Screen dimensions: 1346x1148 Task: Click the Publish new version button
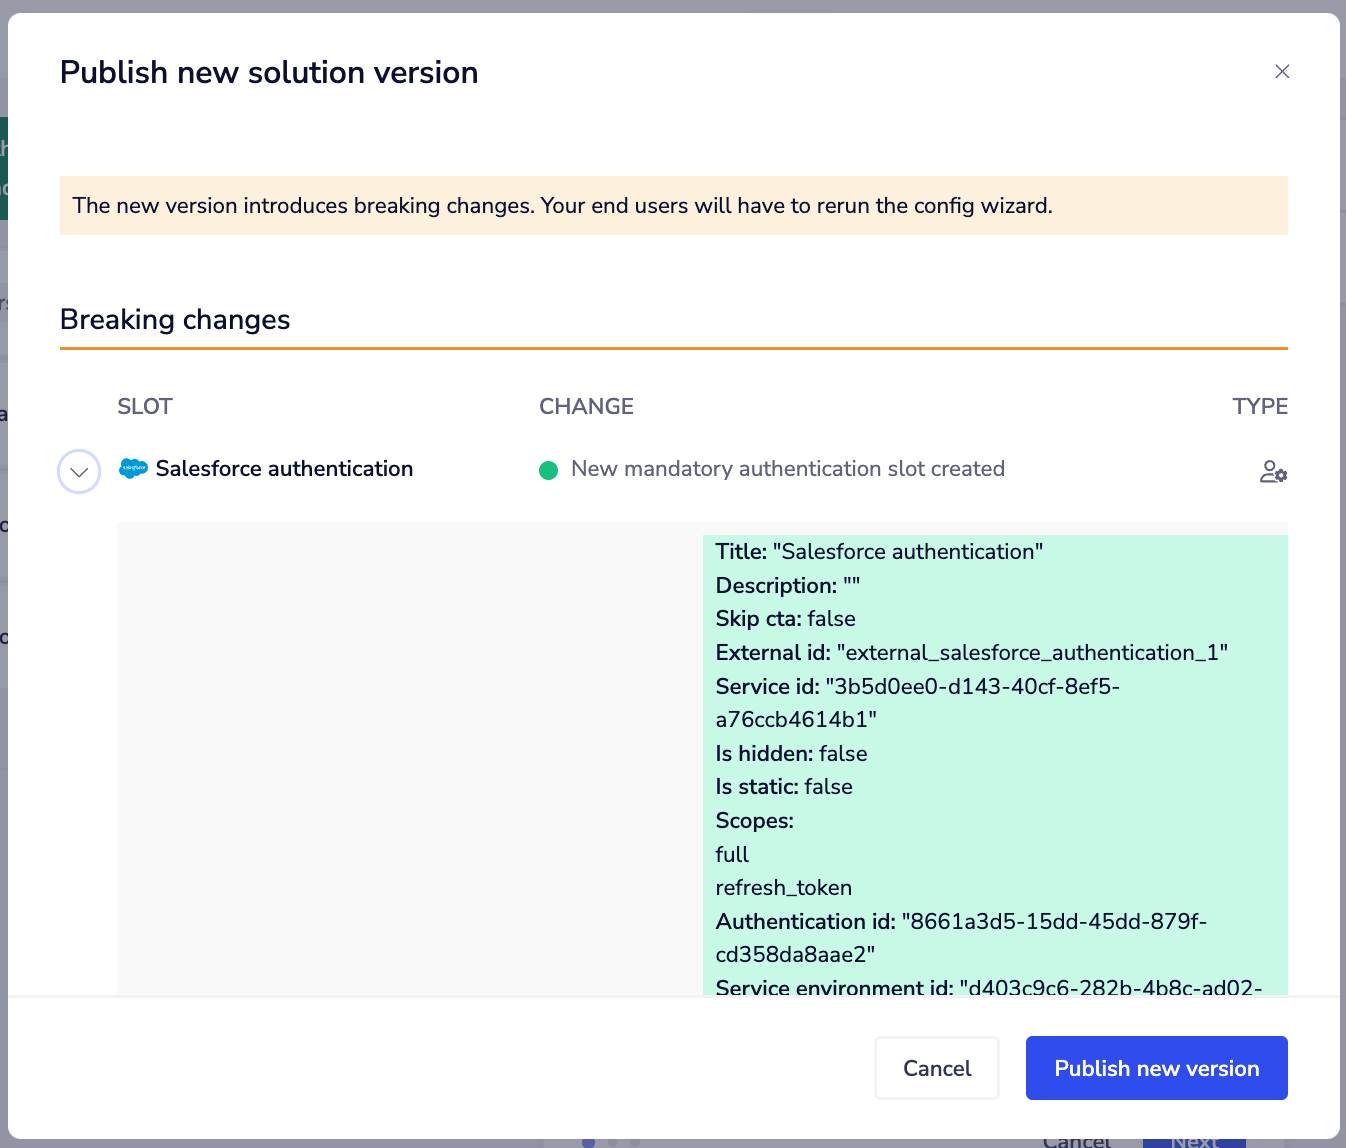pyautogui.click(x=1156, y=1068)
